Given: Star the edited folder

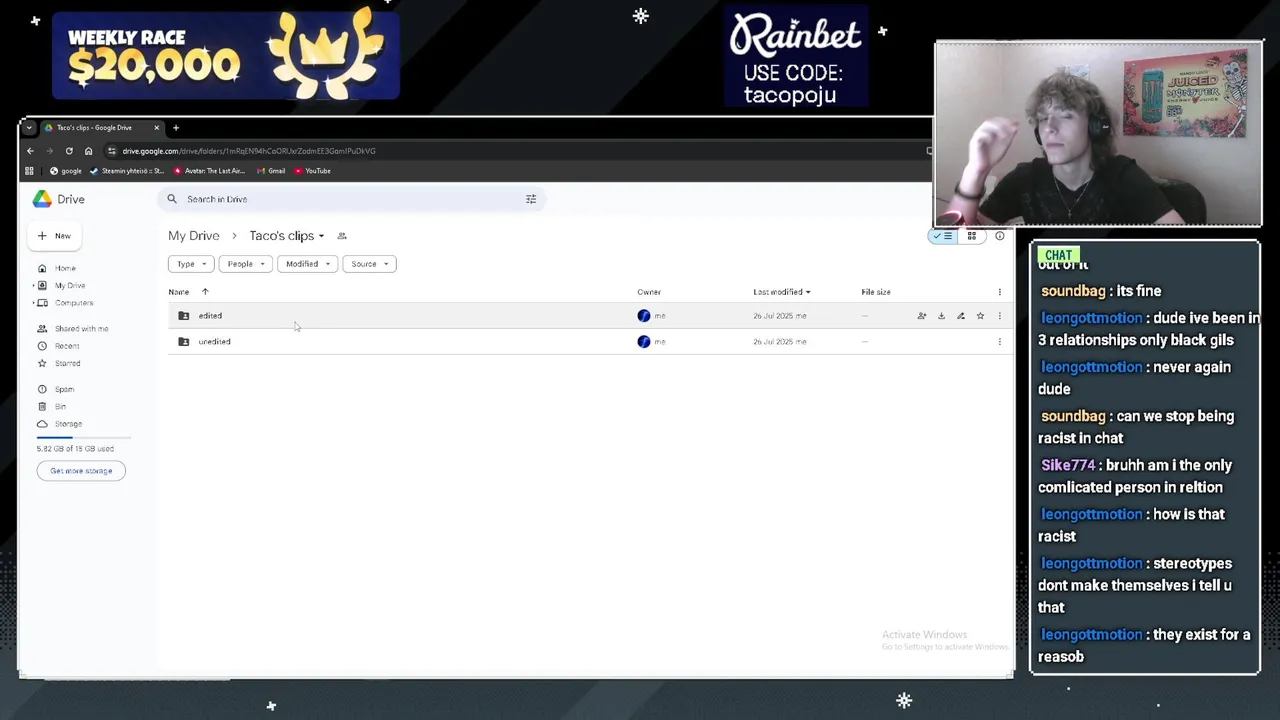Looking at the screenshot, I should point(980,316).
